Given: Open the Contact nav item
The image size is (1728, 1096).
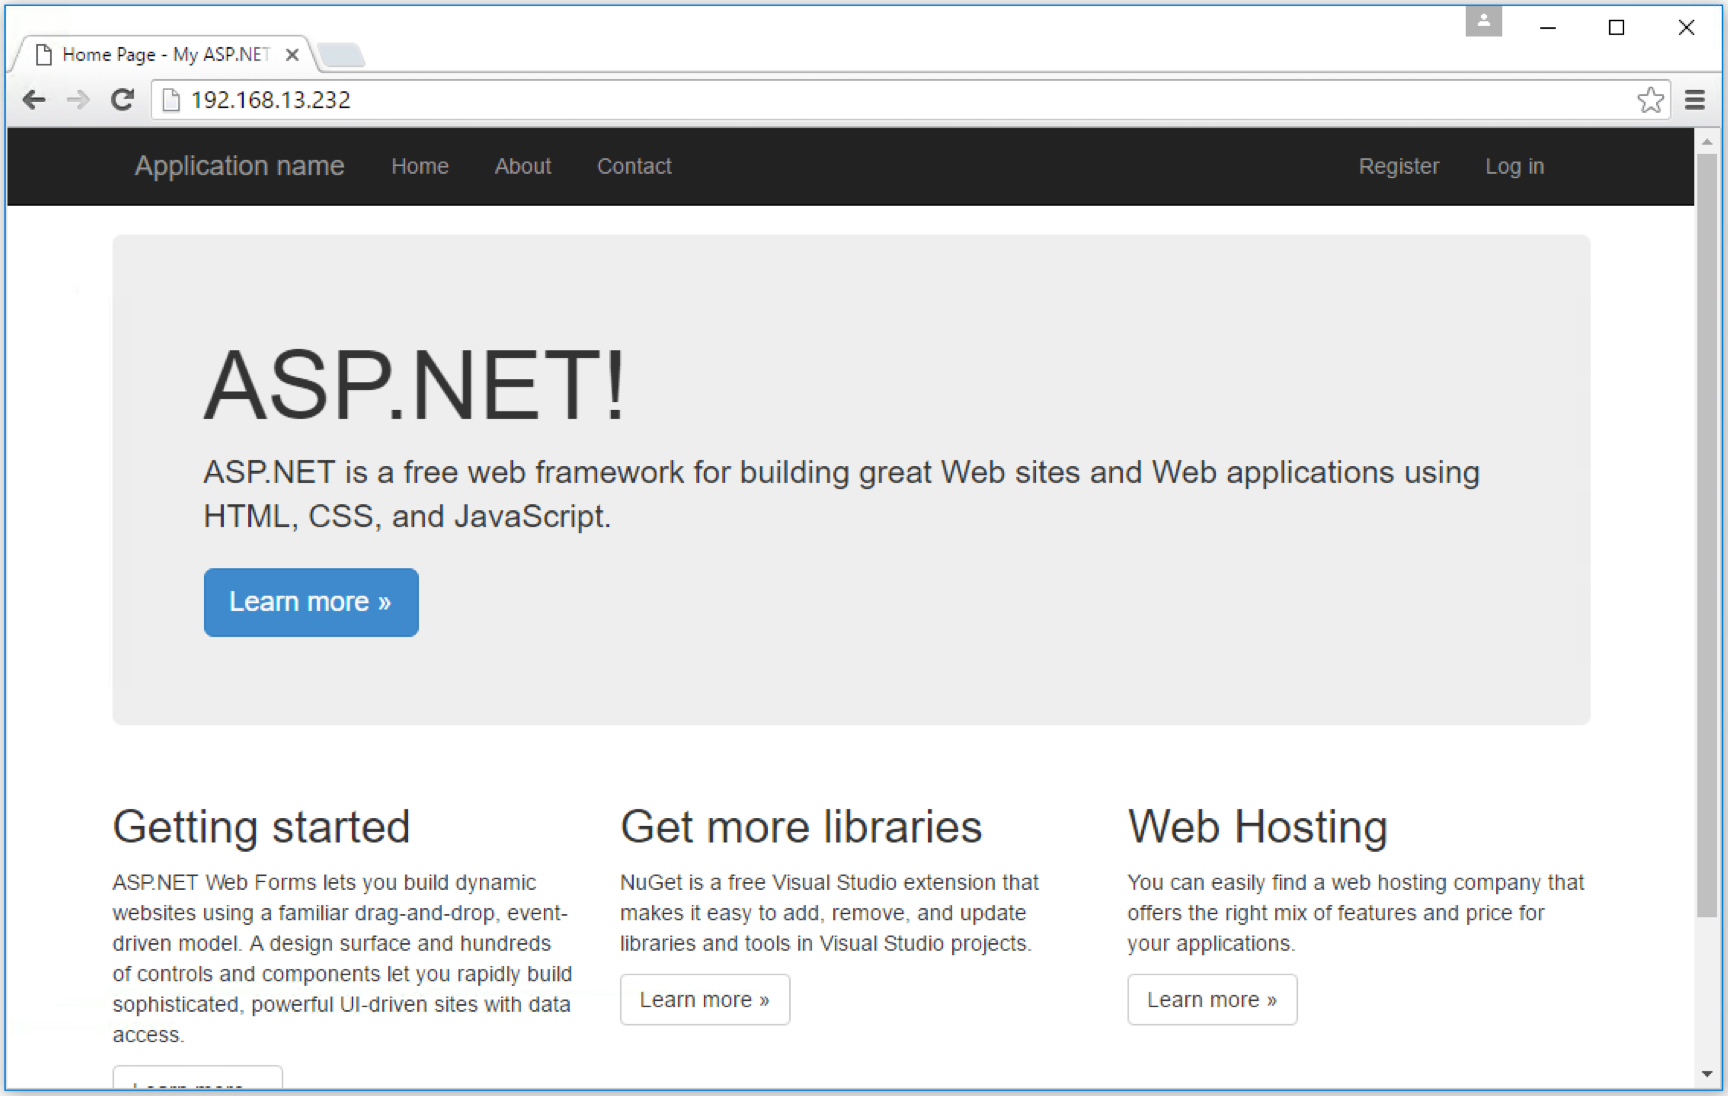Looking at the screenshot, I should click(x=634, y=166).
